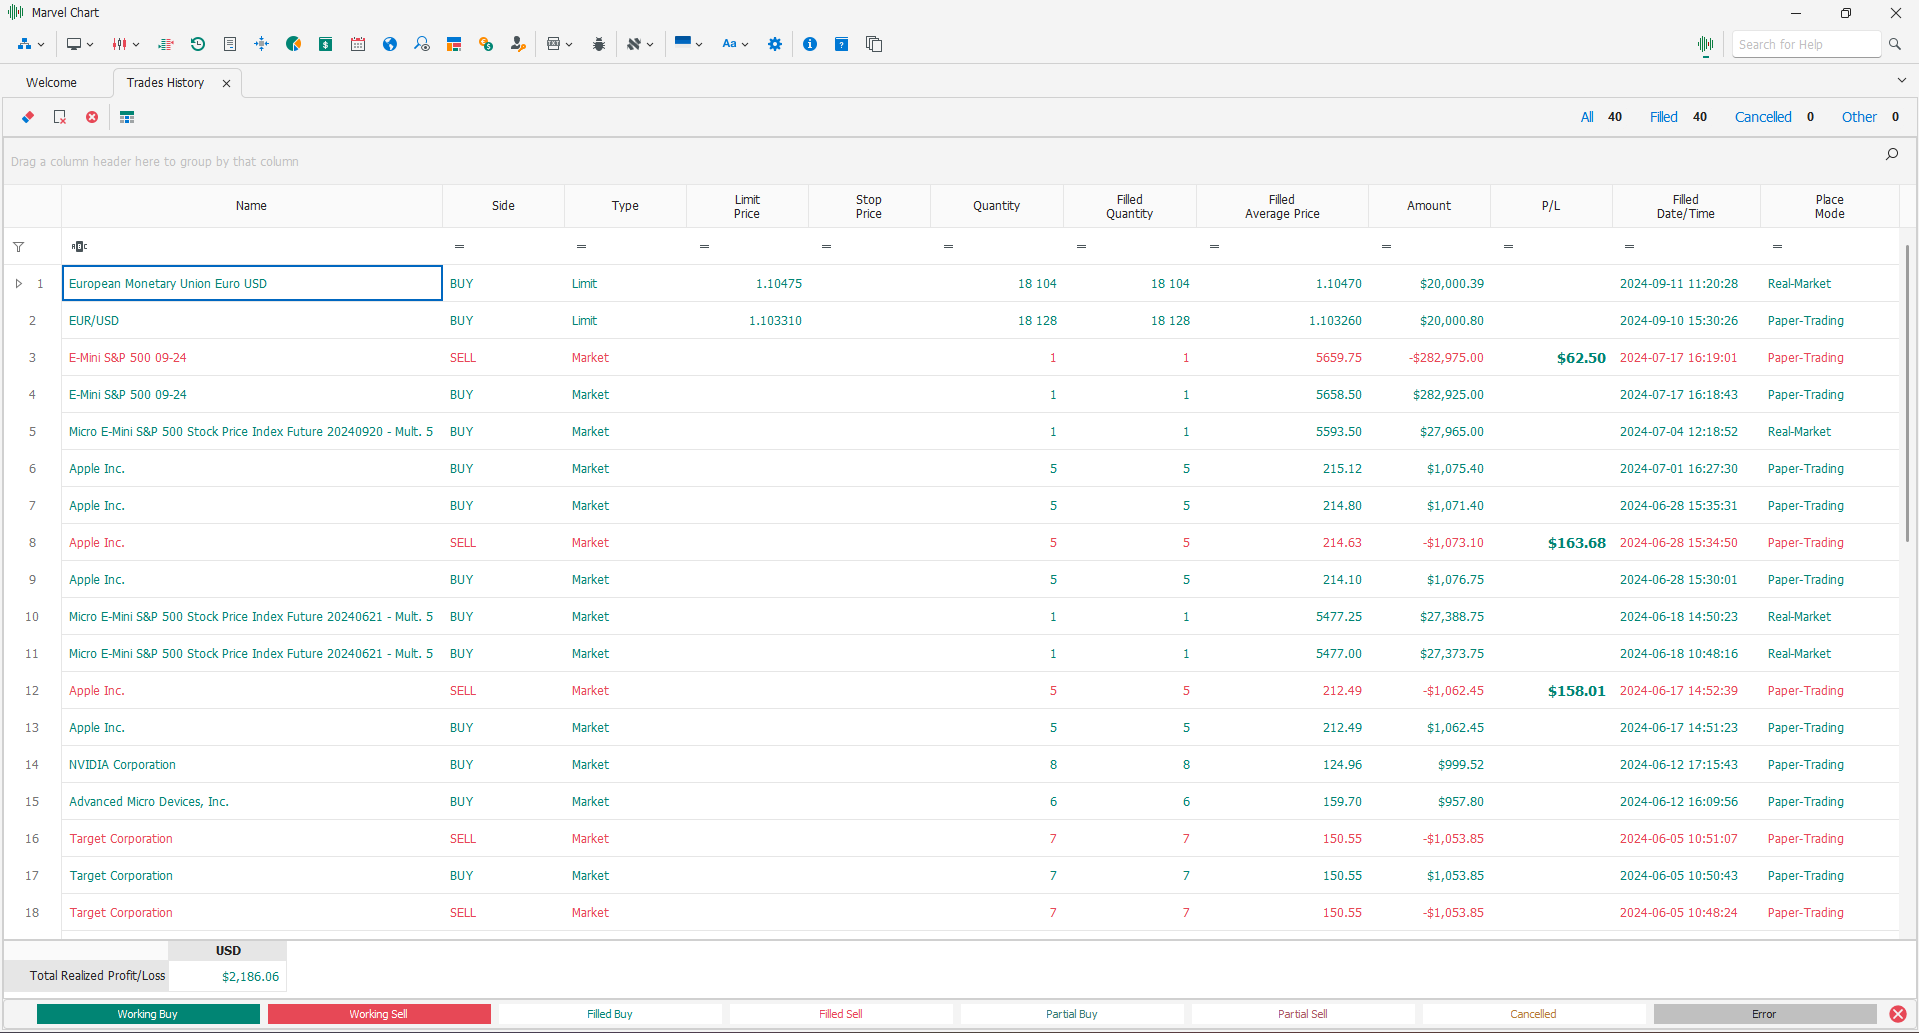Sort by the Amount column header

1428,205
